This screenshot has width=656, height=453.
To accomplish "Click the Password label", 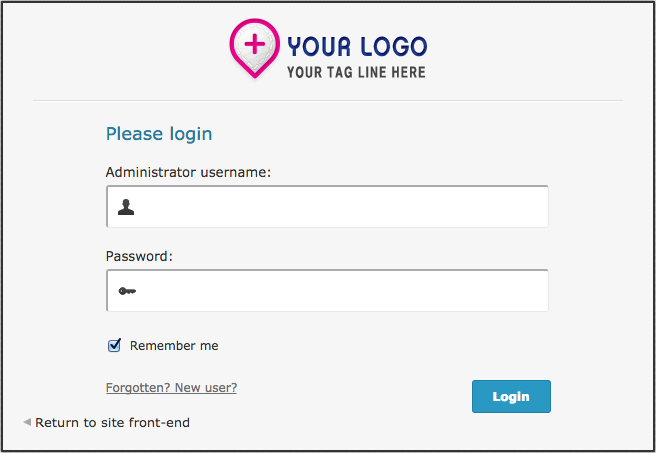I will click(x=139, y=256).
